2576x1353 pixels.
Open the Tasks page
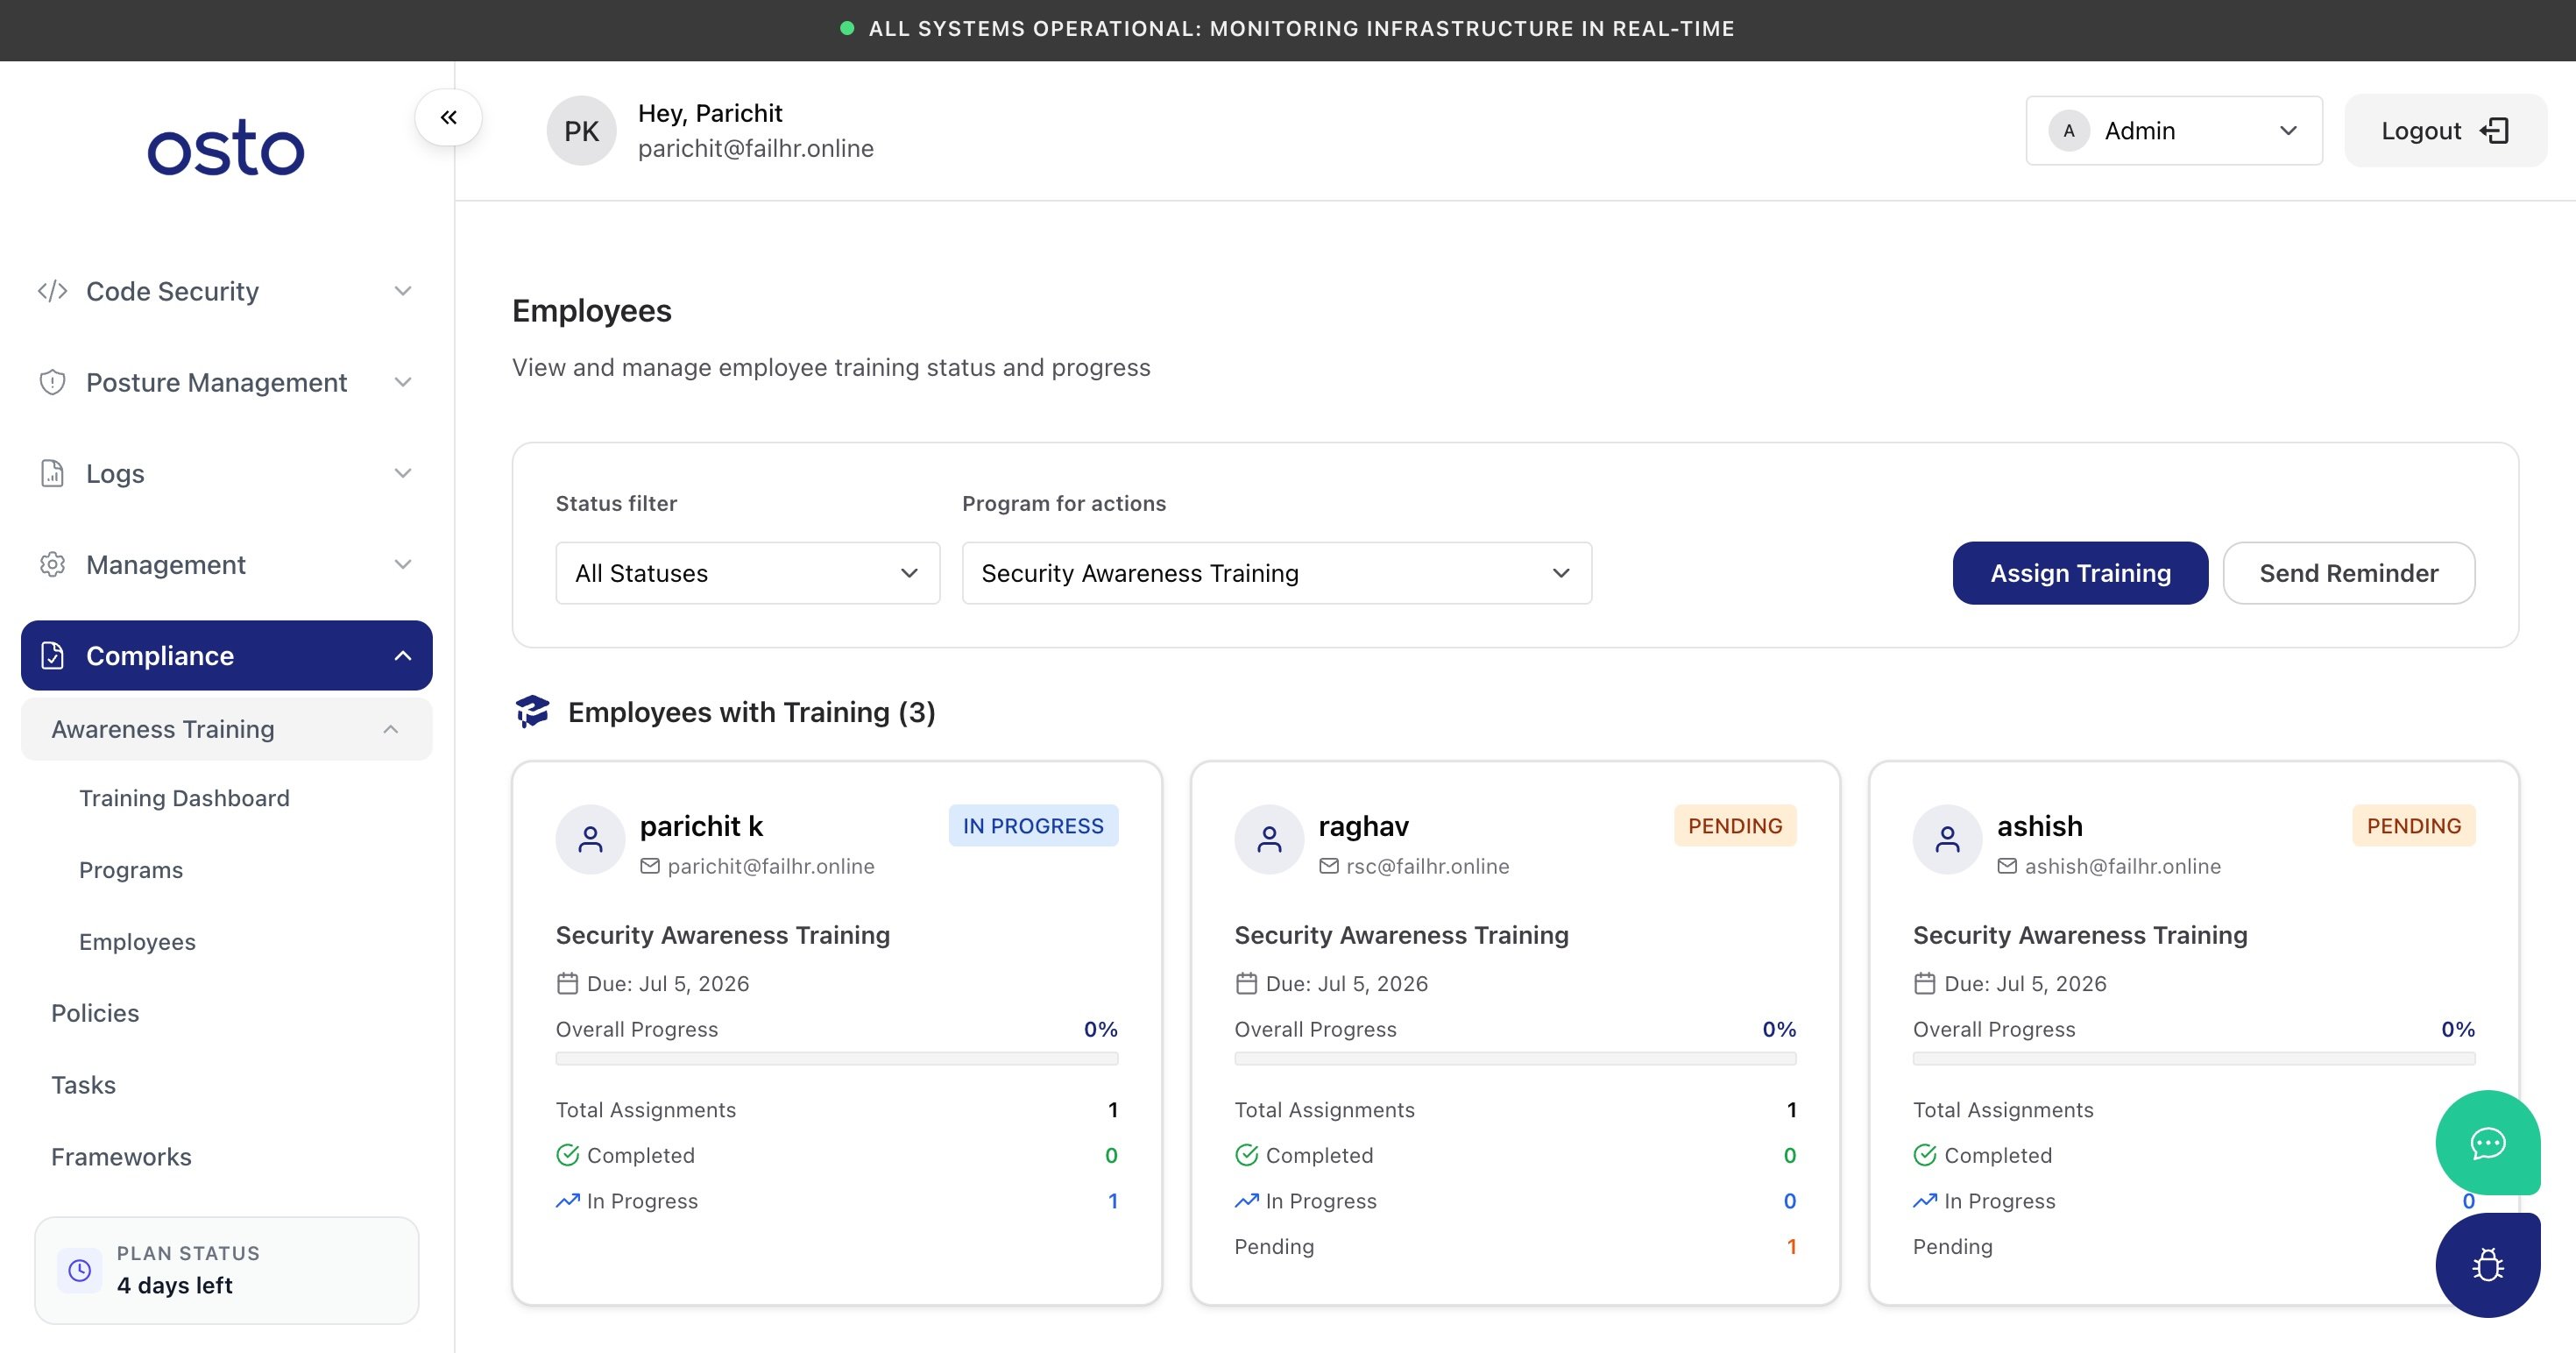[83, 1085]
